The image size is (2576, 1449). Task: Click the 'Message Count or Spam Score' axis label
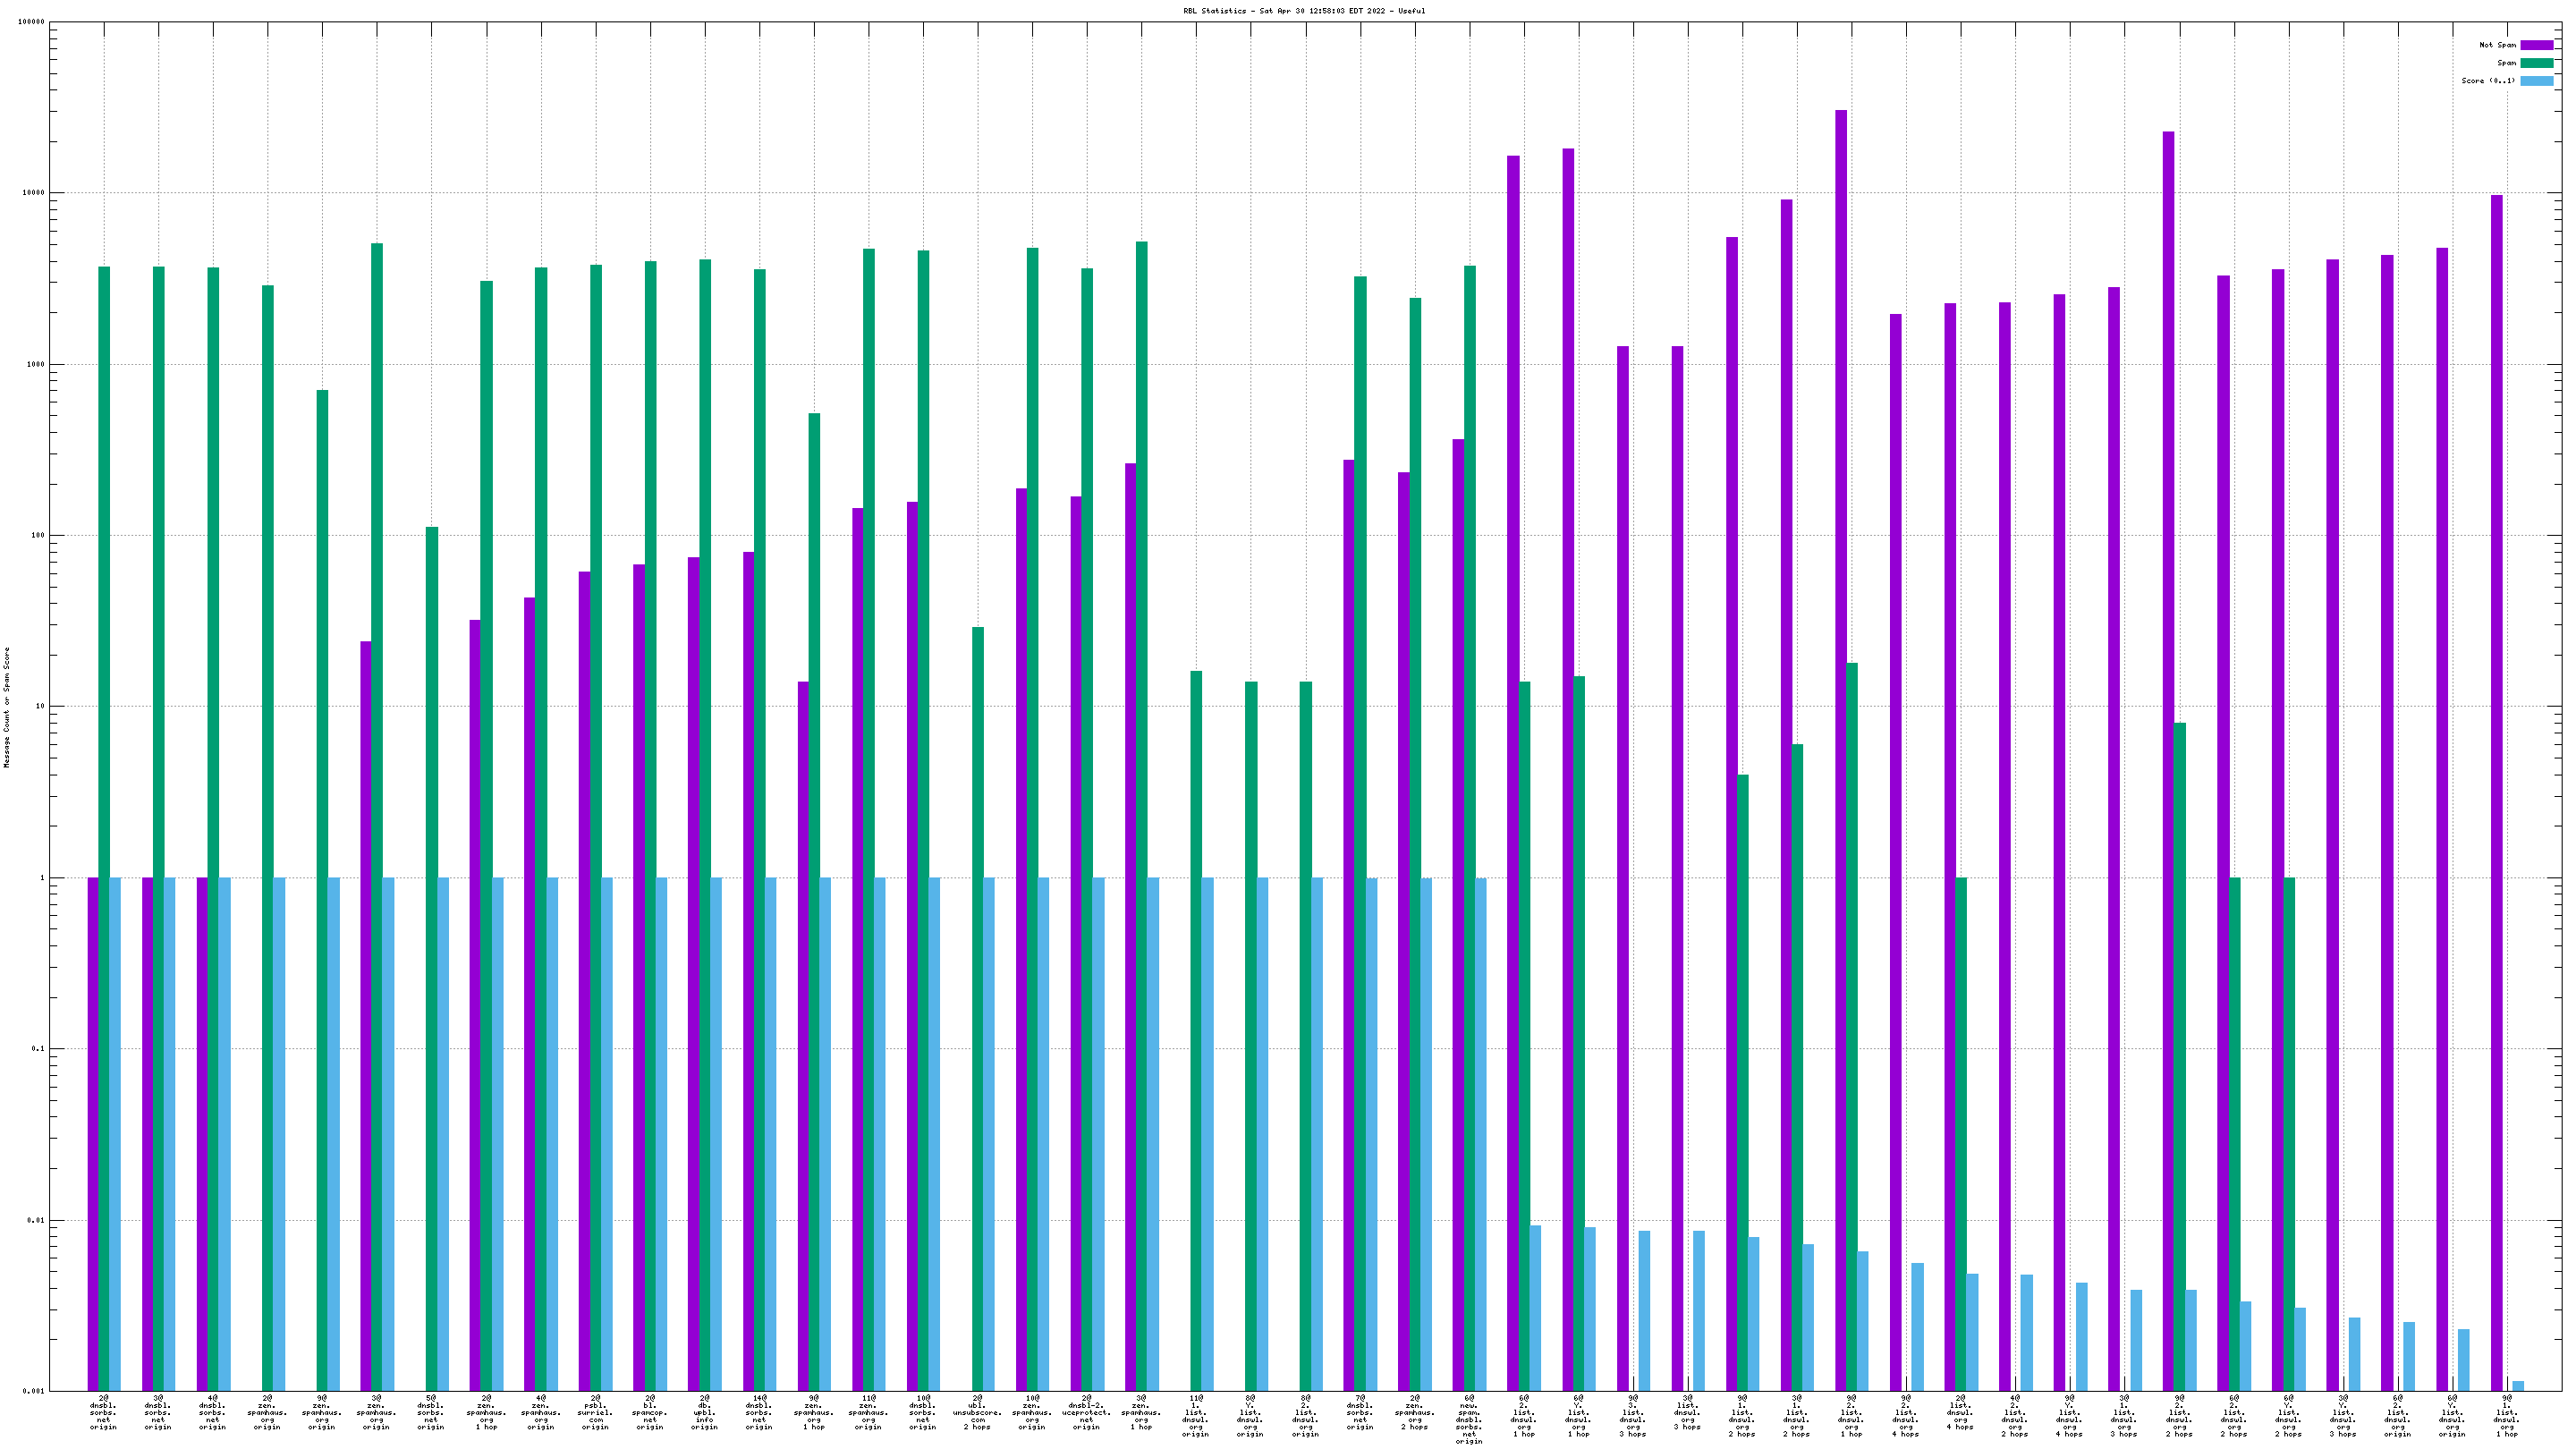pos(7,706)
